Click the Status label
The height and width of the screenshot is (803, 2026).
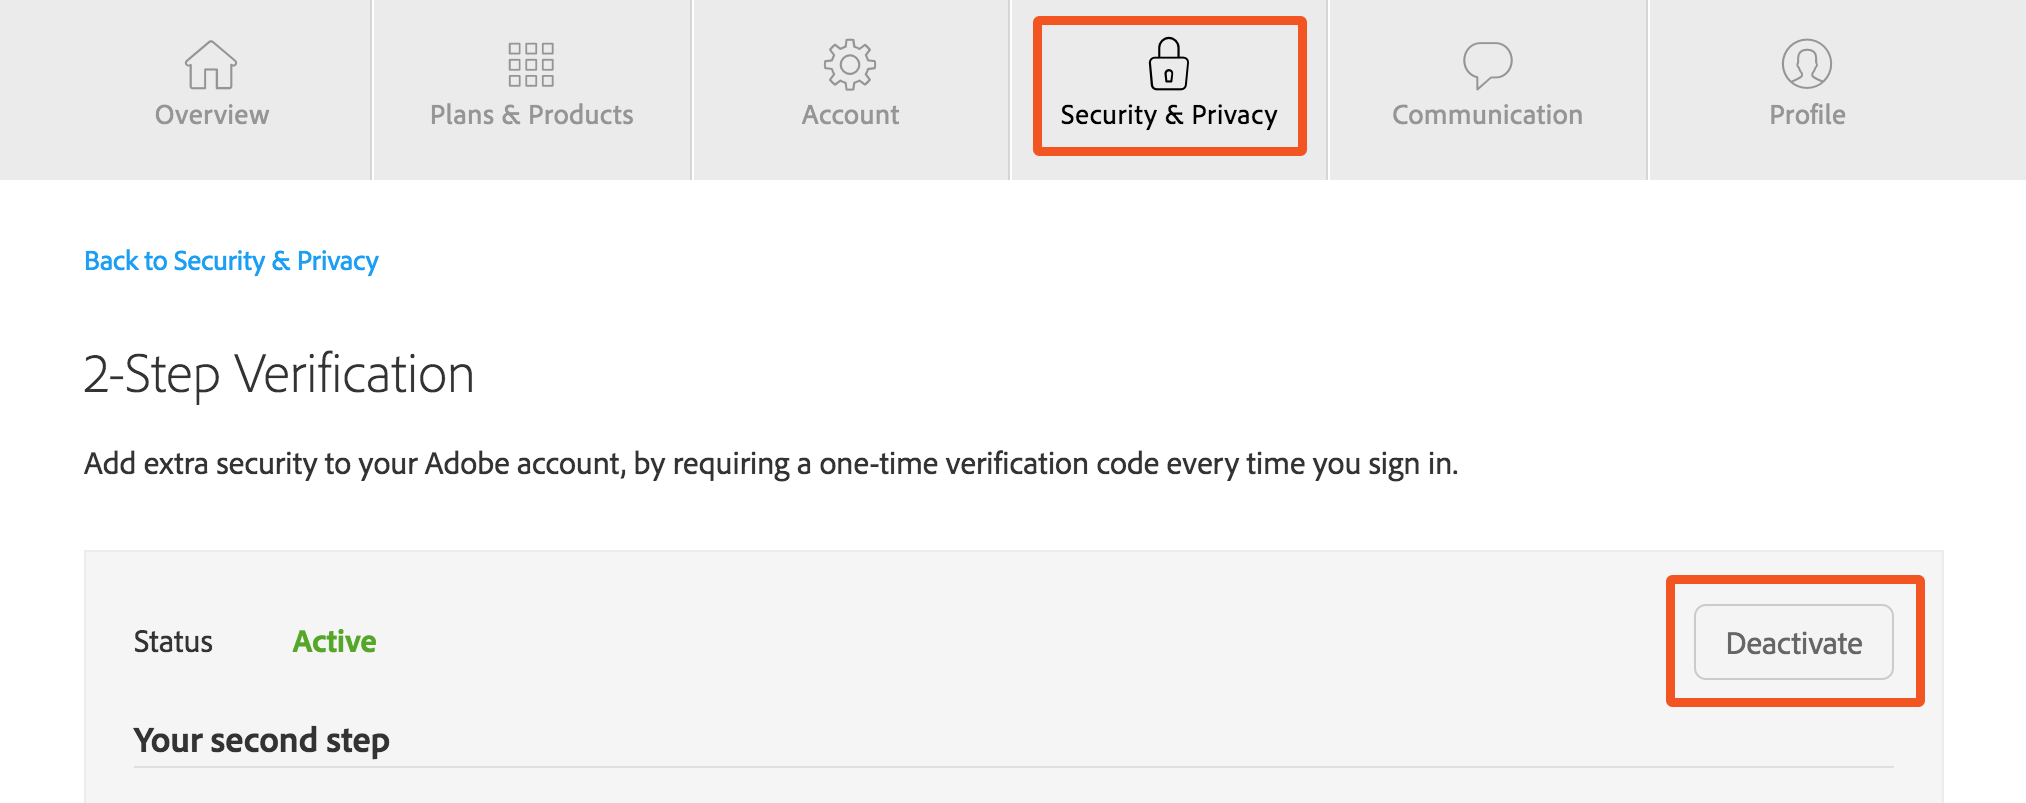pos(173,641)
